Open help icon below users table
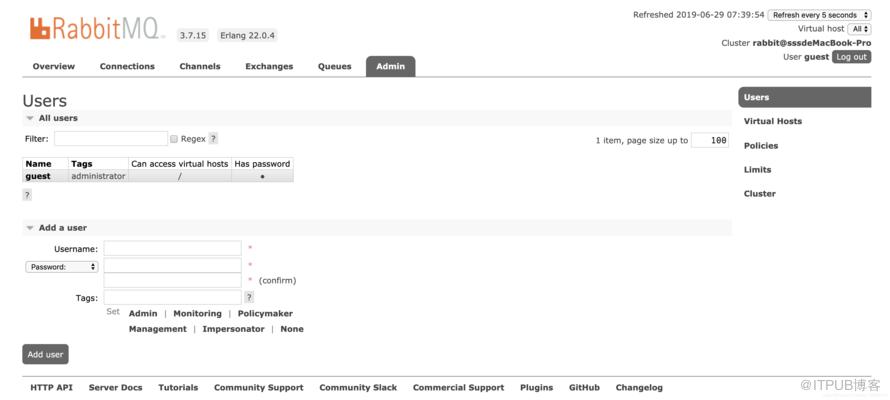This screenshot has width=890, height=400. point(27,195)
